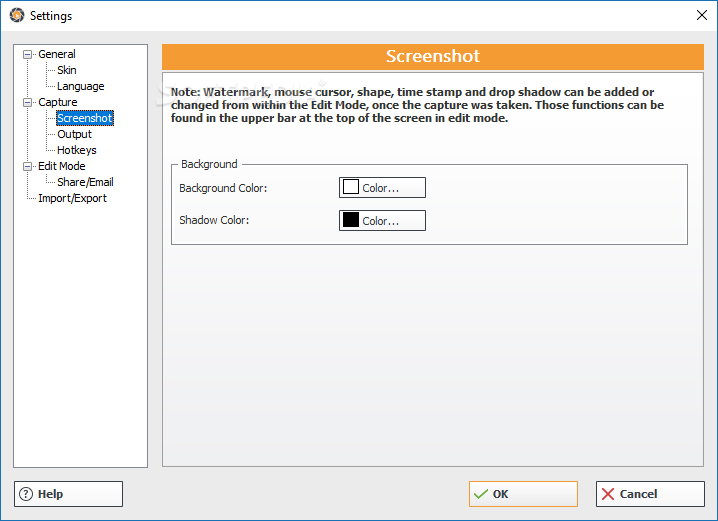Open the Import/Export settings page
Screen dimensions: 718x521
pos(72,198)
